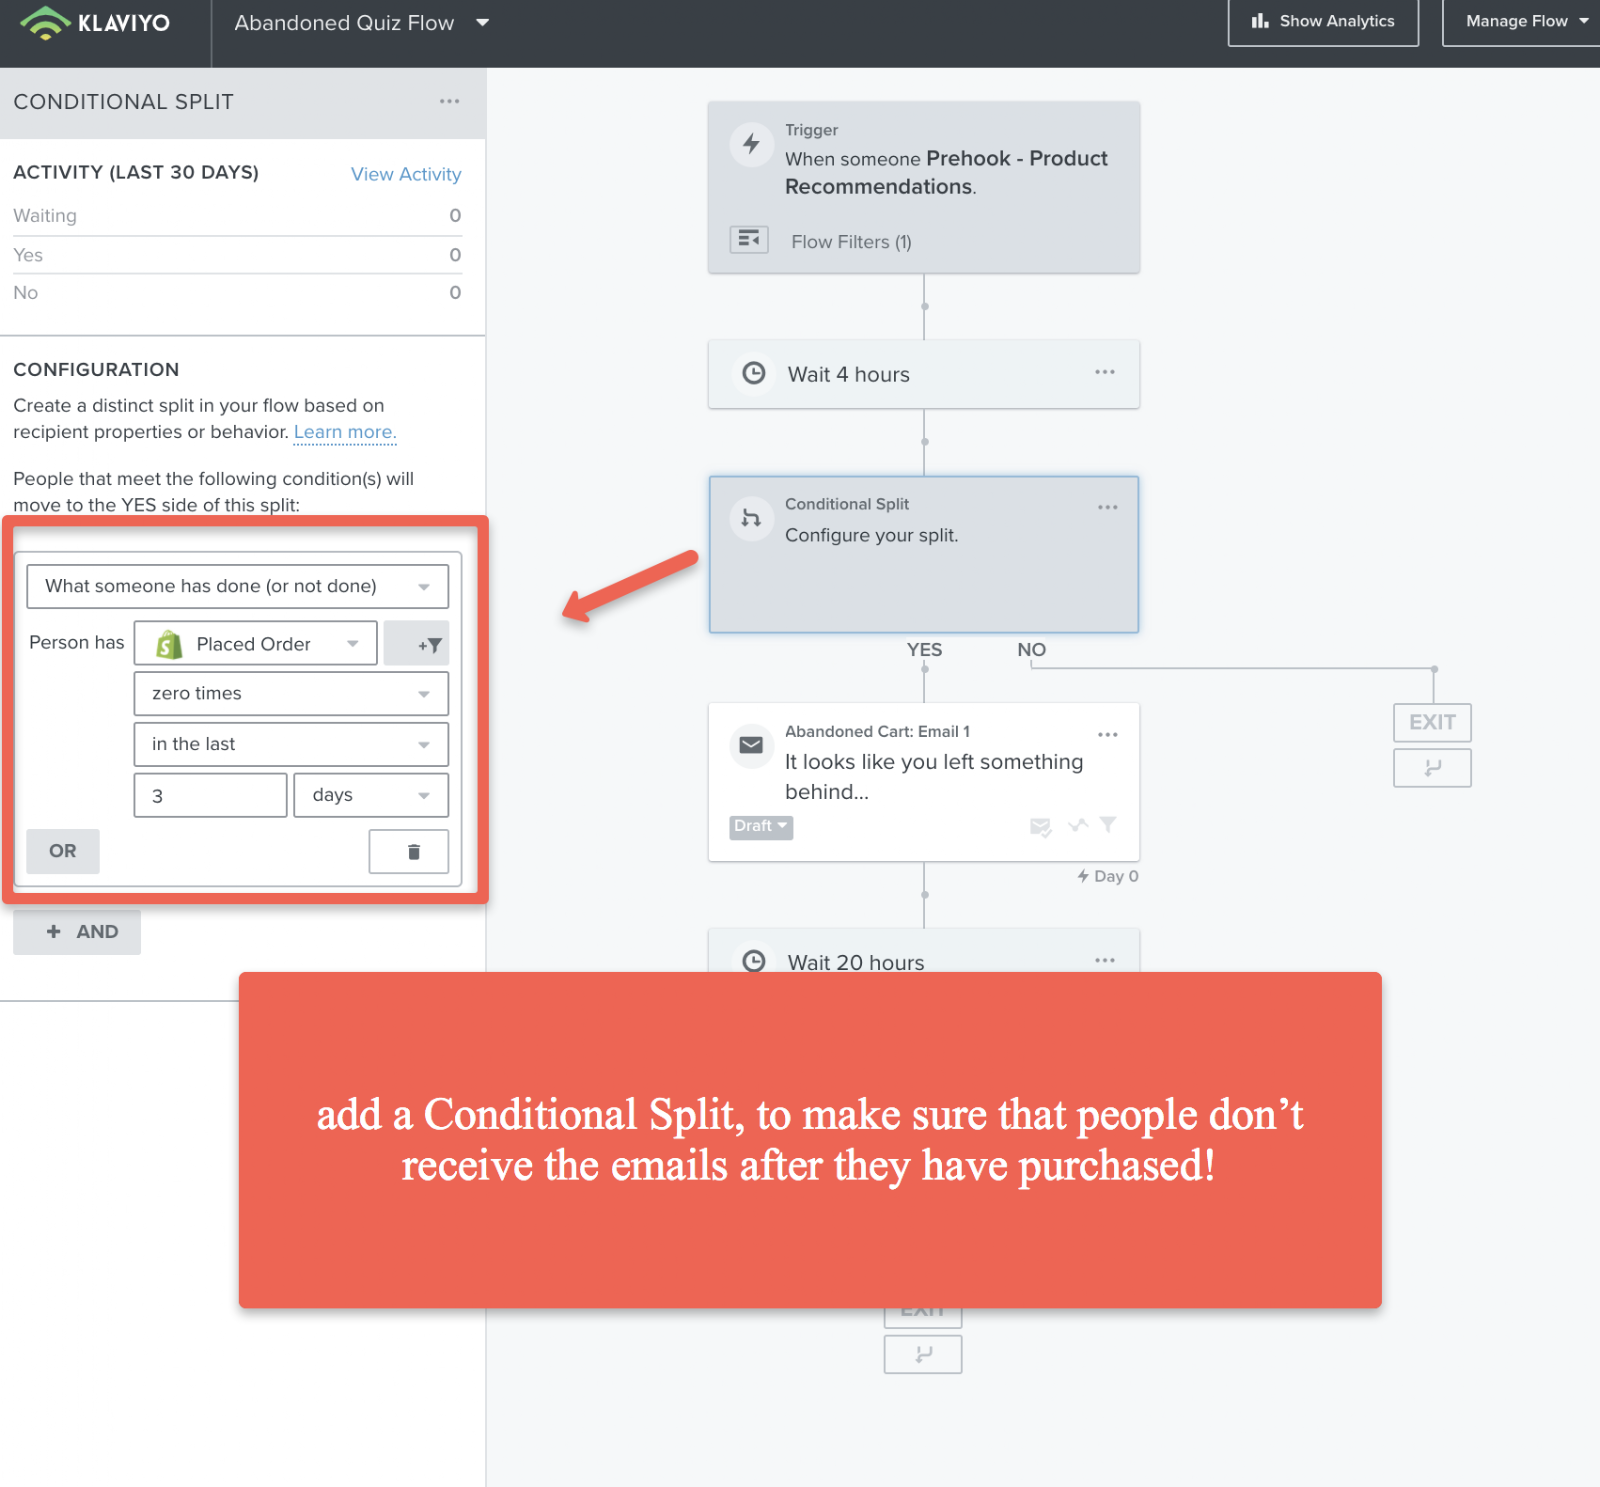Delete condition with trash icon
This screenshot has height=1487, width=1600.
point(409,851)
